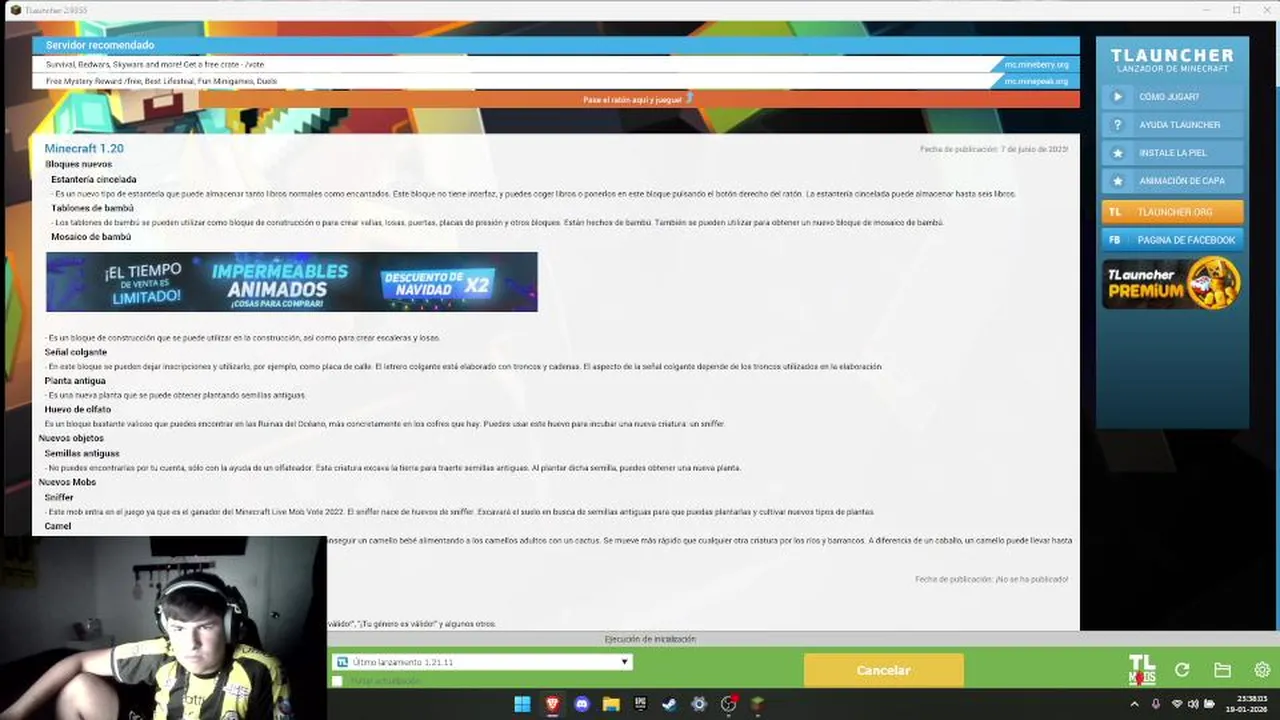Viewport: 1280px width, 720px height.
Task: Open Brave browser from taskbar
Action: 552,704
